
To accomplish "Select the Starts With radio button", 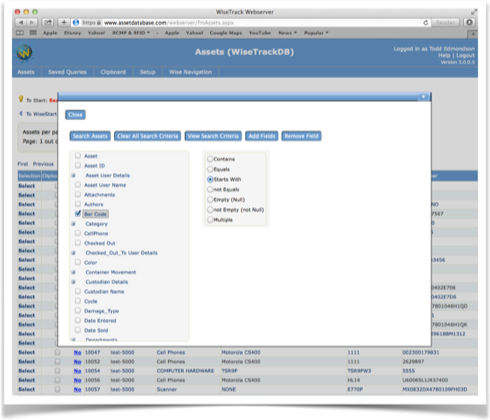I will (210, 179).
